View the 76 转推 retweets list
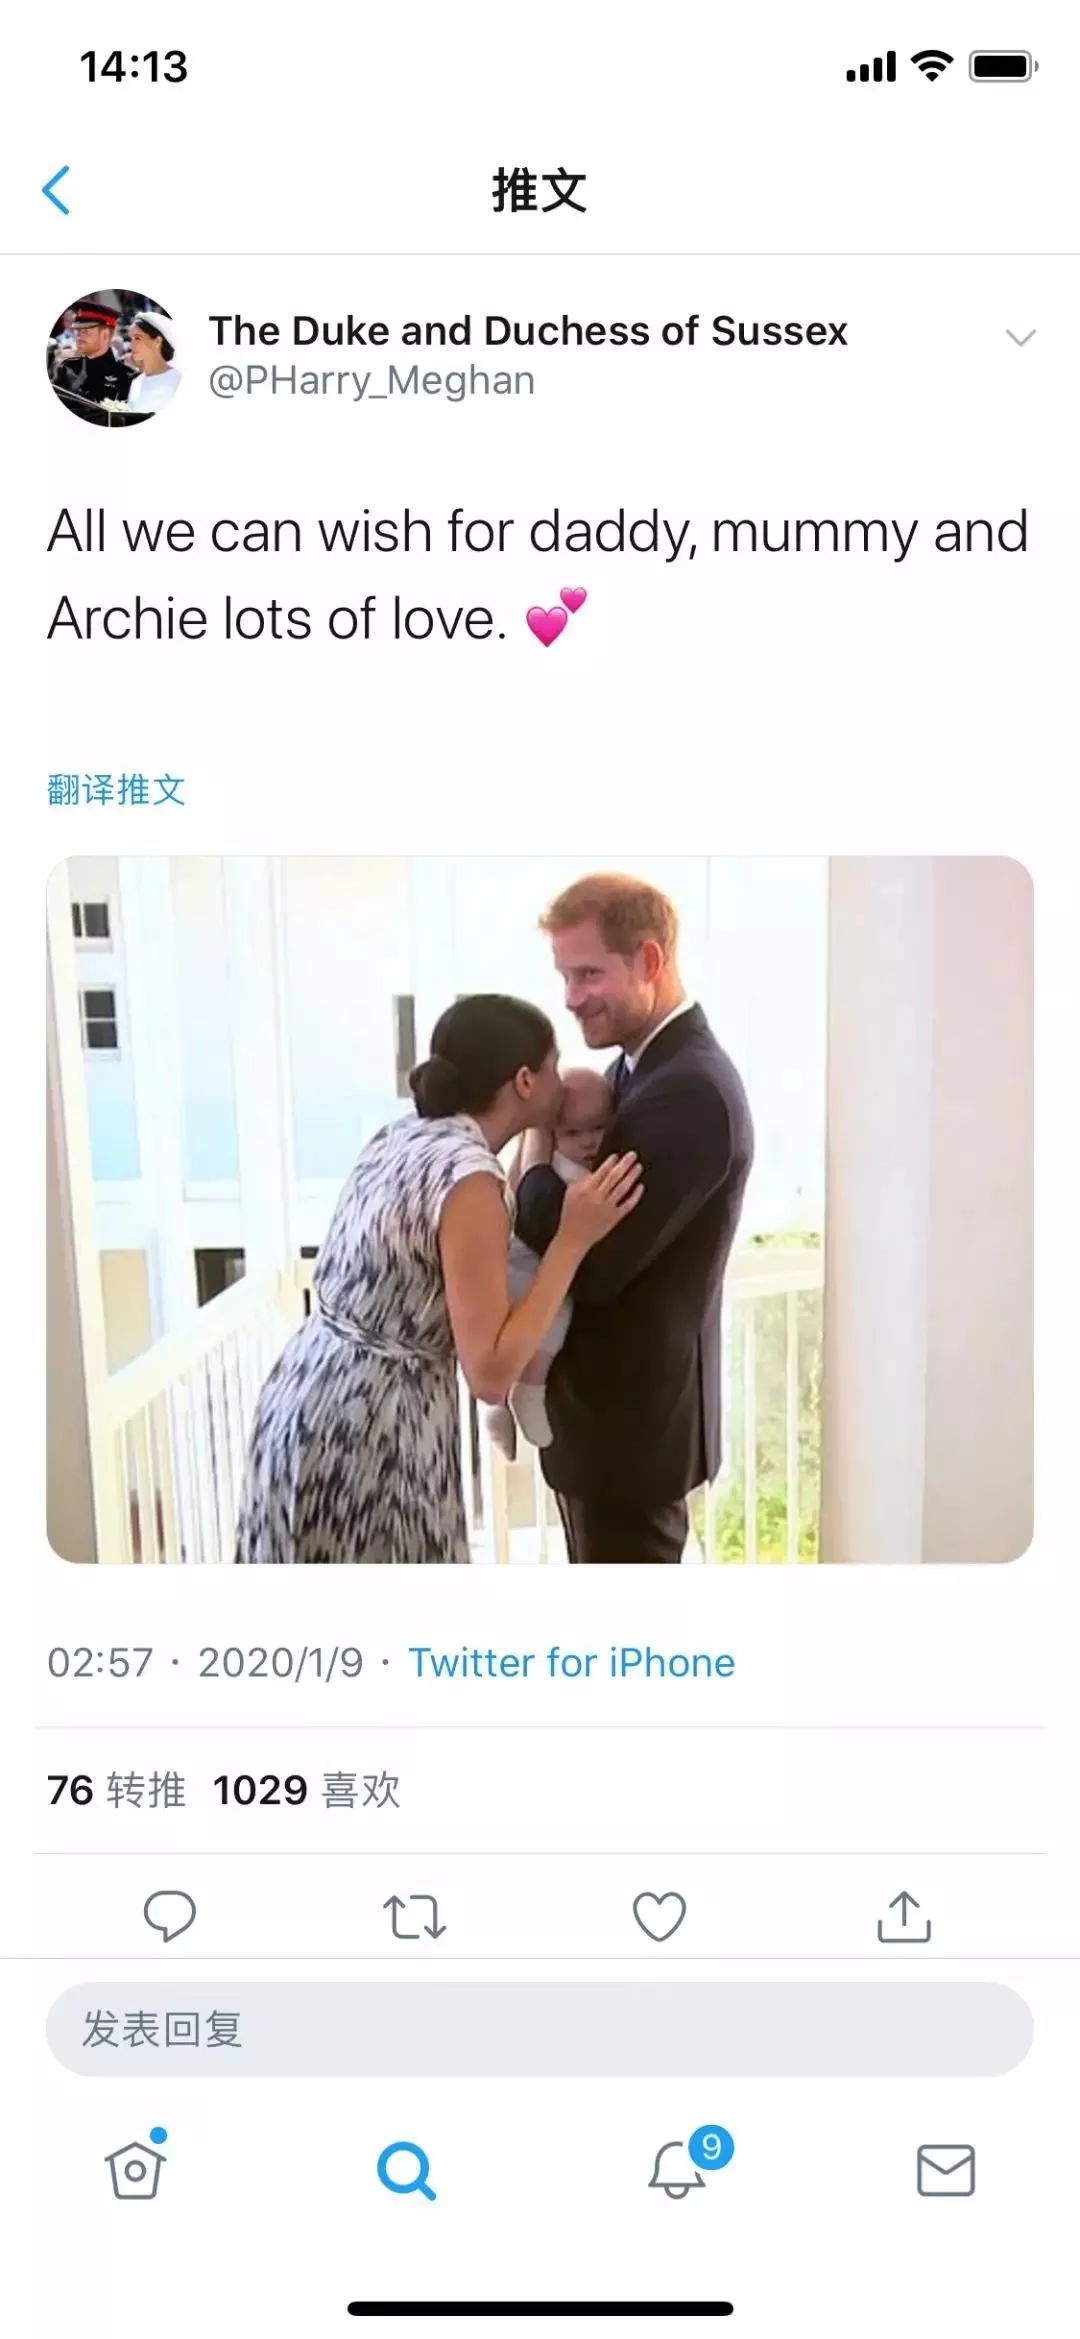1080x2339 pixels. click(x=116, y=1790)
